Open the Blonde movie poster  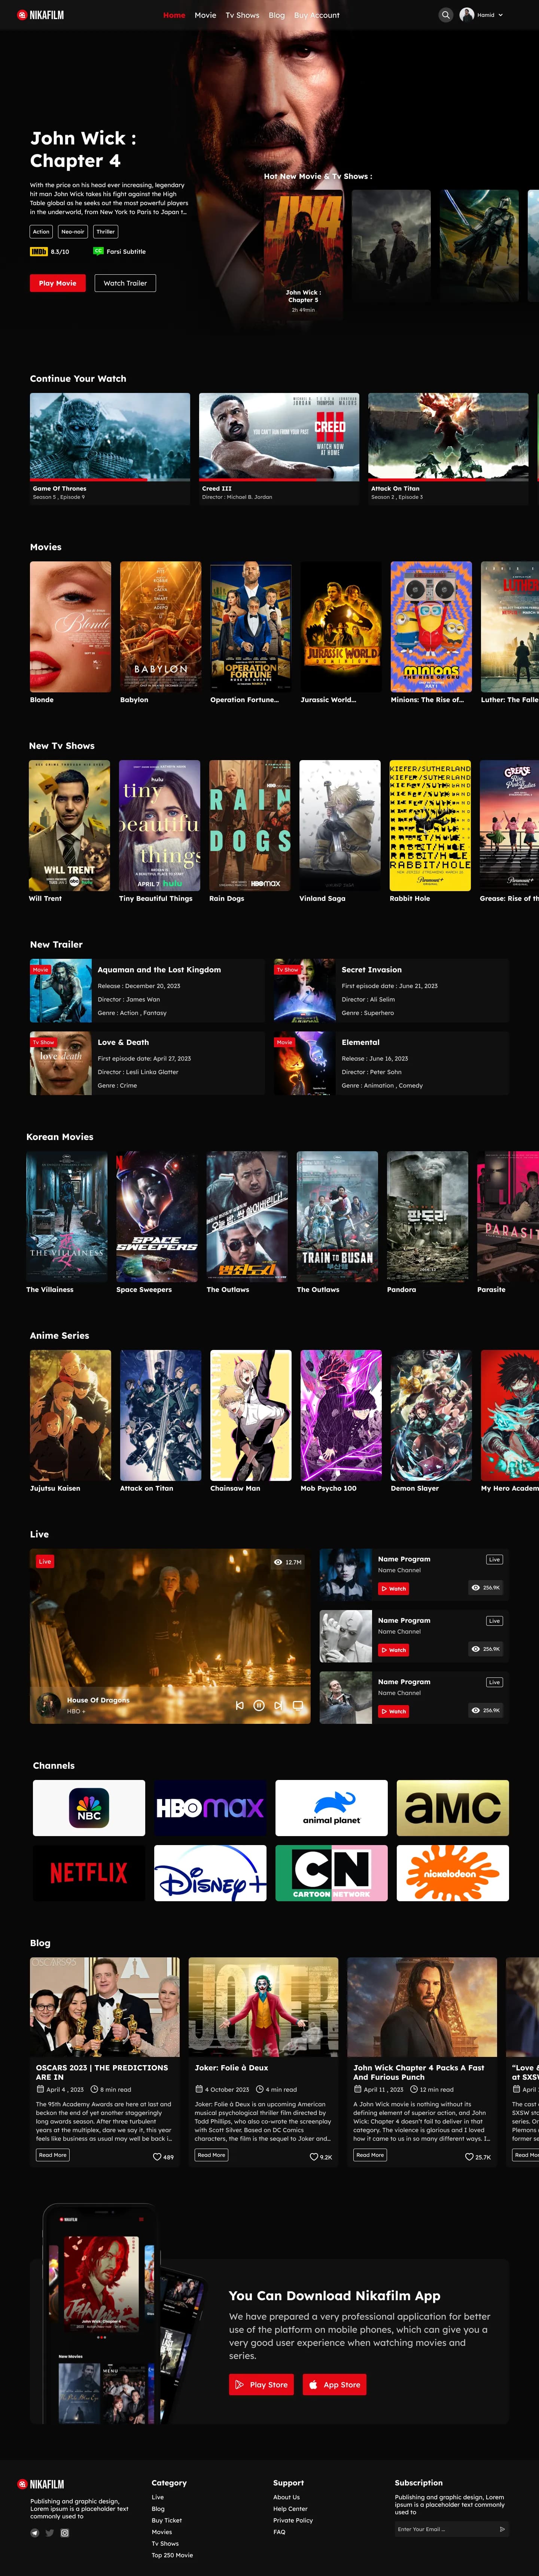coord(70,626)
